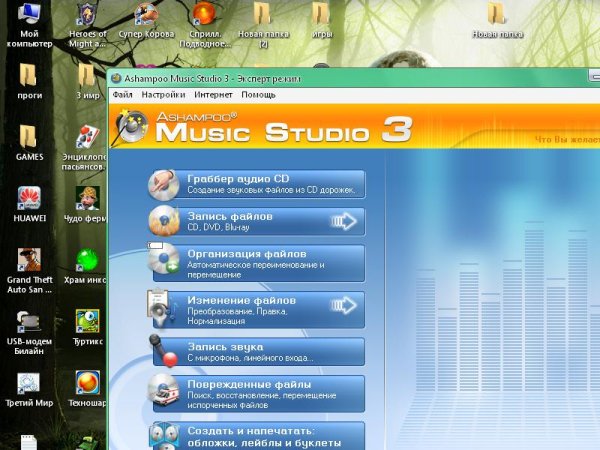Viewport: 600px width, 450px height.
Task: Click the Запись звука button
Action: 257,351
